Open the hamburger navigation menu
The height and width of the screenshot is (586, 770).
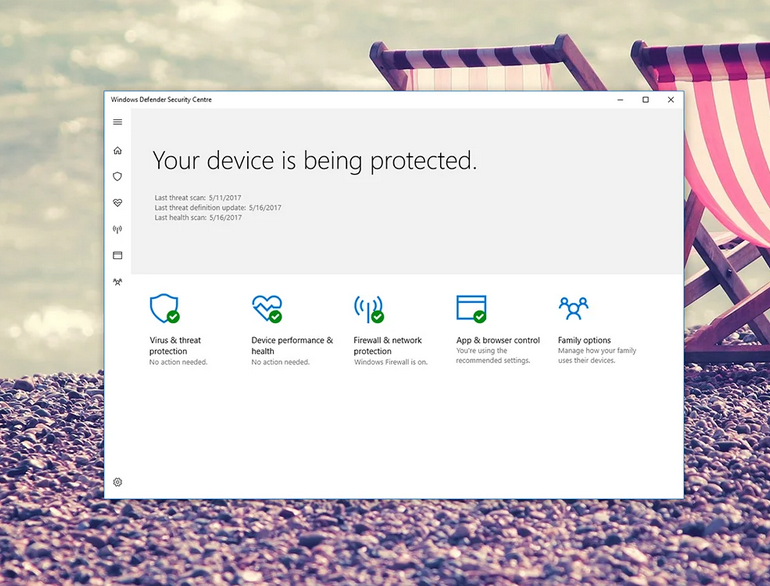(117, 122)
